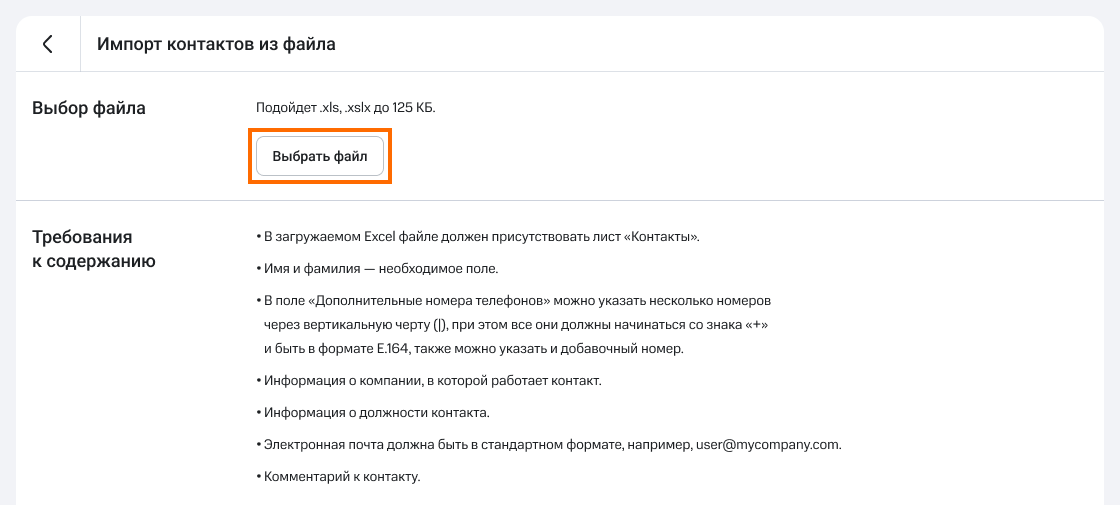This screenshot has width=1120, height=505.
Task: Click the «Импорт контактов из файла» page title
Action: tap(216, 44)
